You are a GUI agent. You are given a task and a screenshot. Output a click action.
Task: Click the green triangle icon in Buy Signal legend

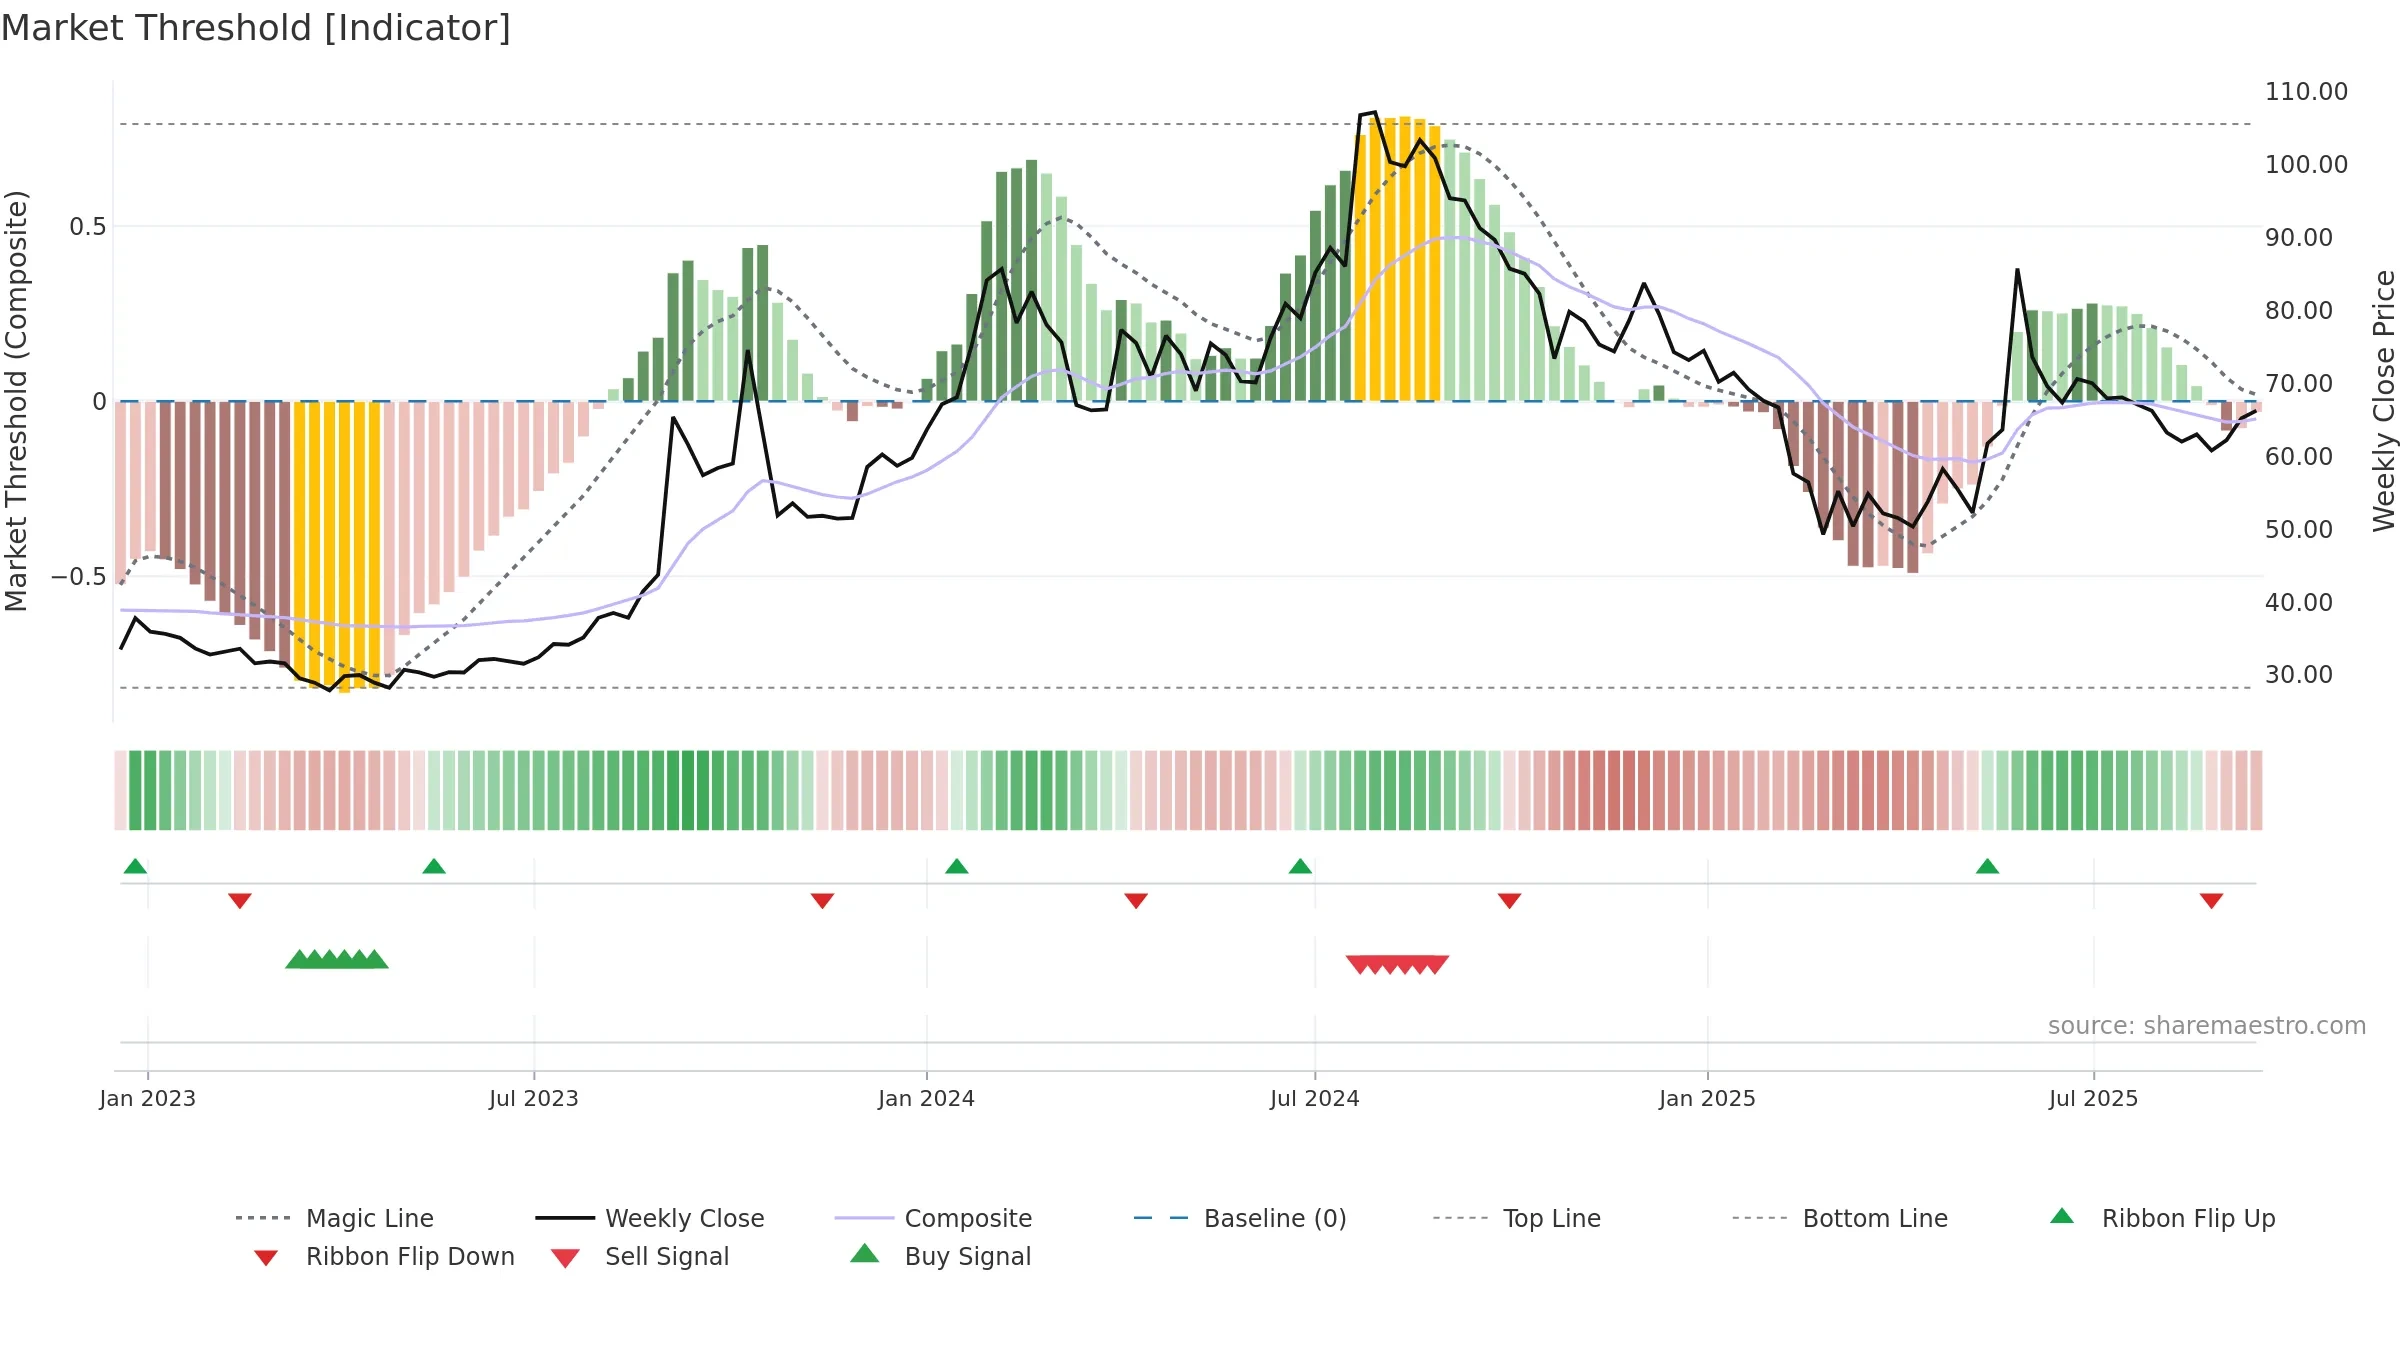point(865,1253)
